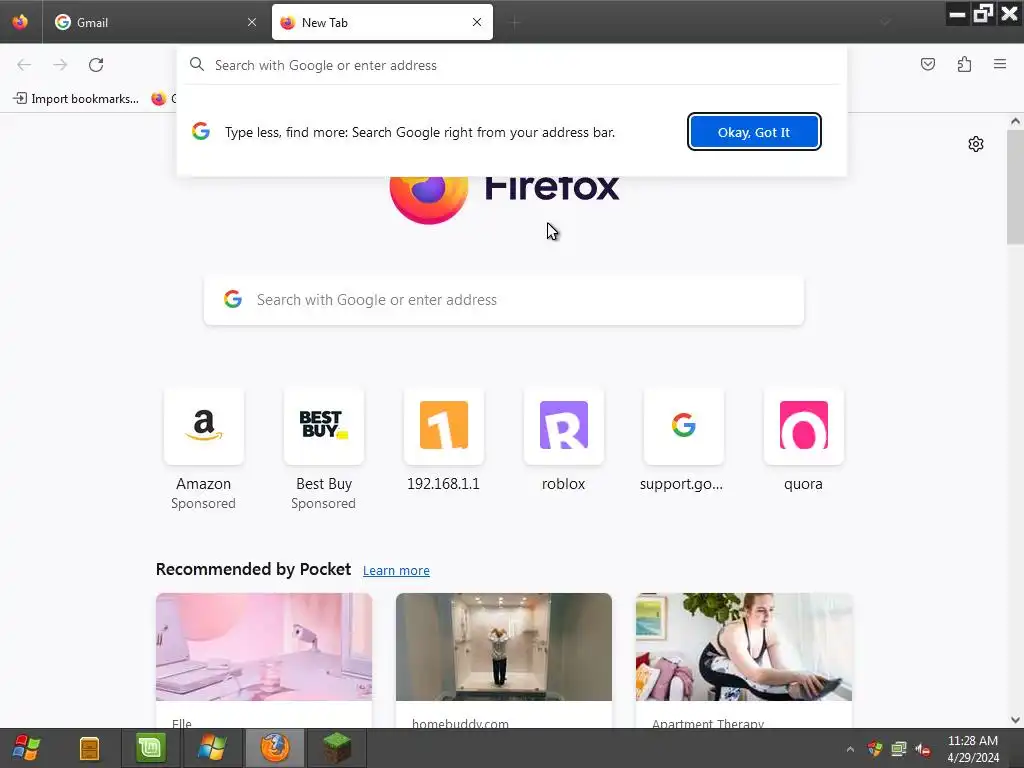The width and height of the screenshot is (1024, 768).
Task: Focus the address bar search field
Action: tap(512, 65)
